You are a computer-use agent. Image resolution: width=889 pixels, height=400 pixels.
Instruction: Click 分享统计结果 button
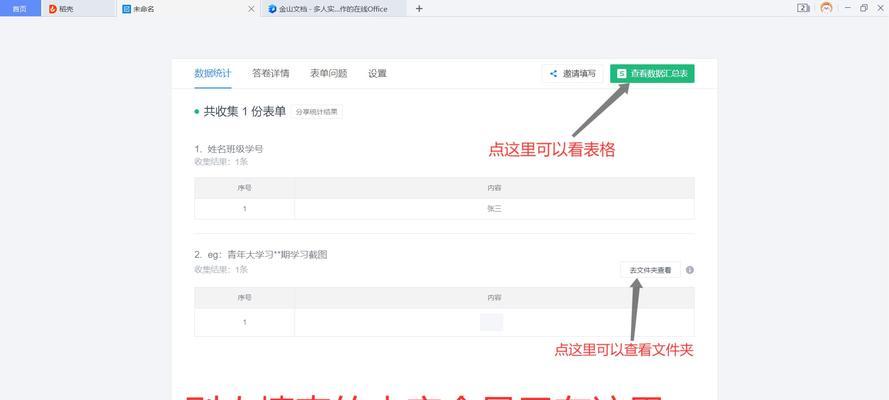click(317, 112)
